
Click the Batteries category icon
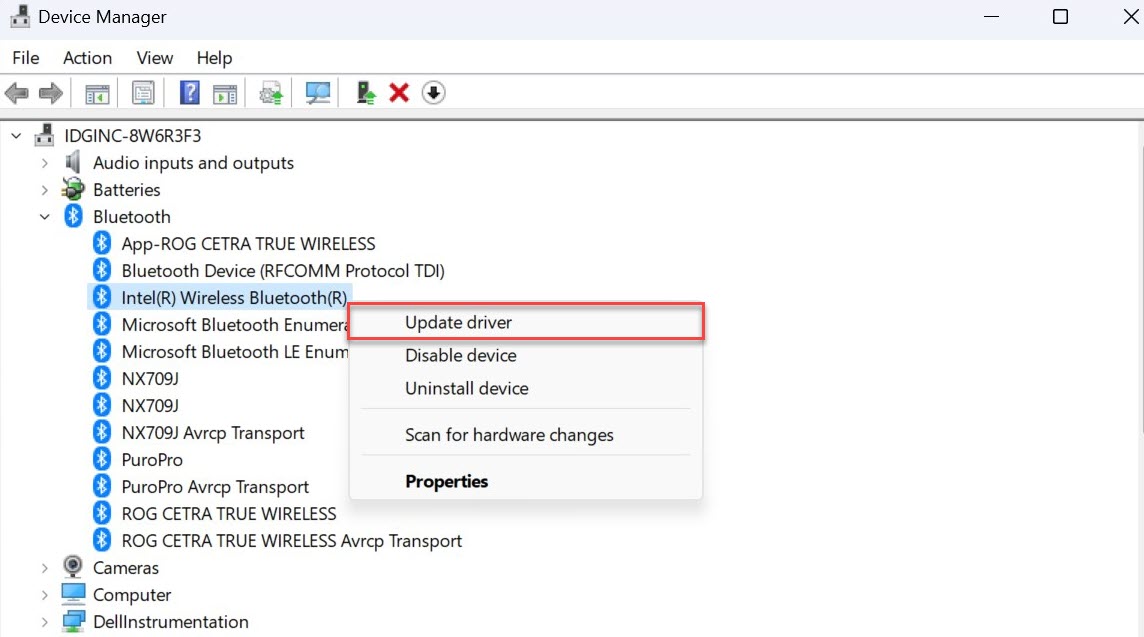pyautogui.click(x=73, y=189)
